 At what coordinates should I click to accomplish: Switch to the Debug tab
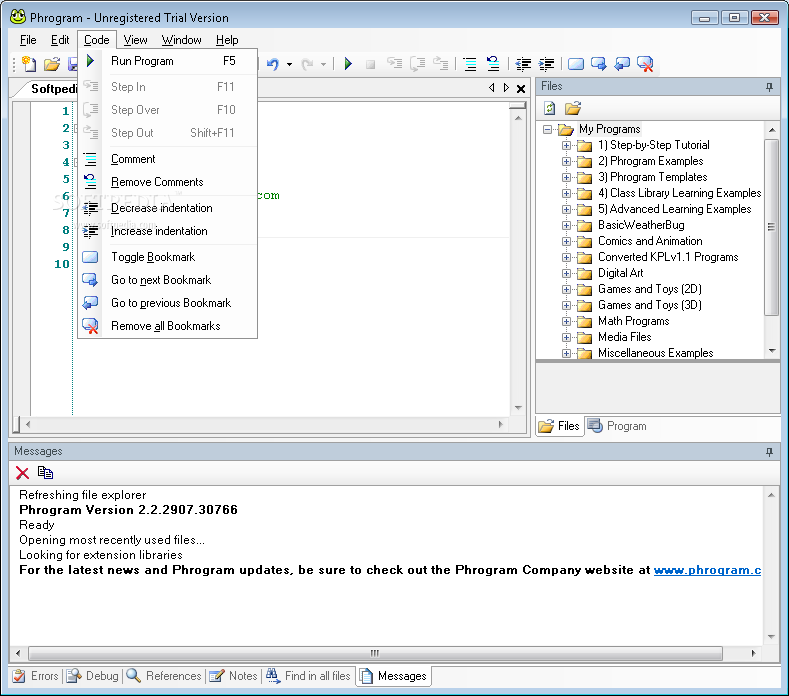pyautogui.click(x=93, y=676)
